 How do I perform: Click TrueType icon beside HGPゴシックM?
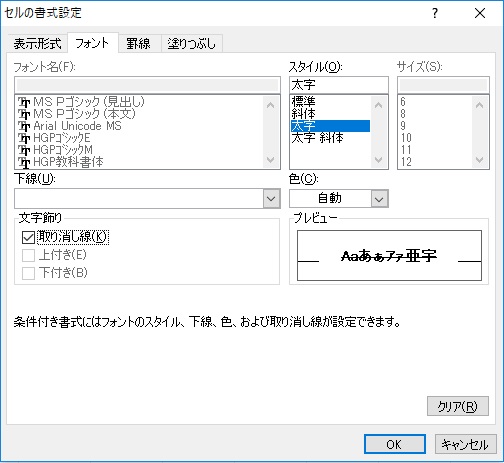[x=24, y=151]
